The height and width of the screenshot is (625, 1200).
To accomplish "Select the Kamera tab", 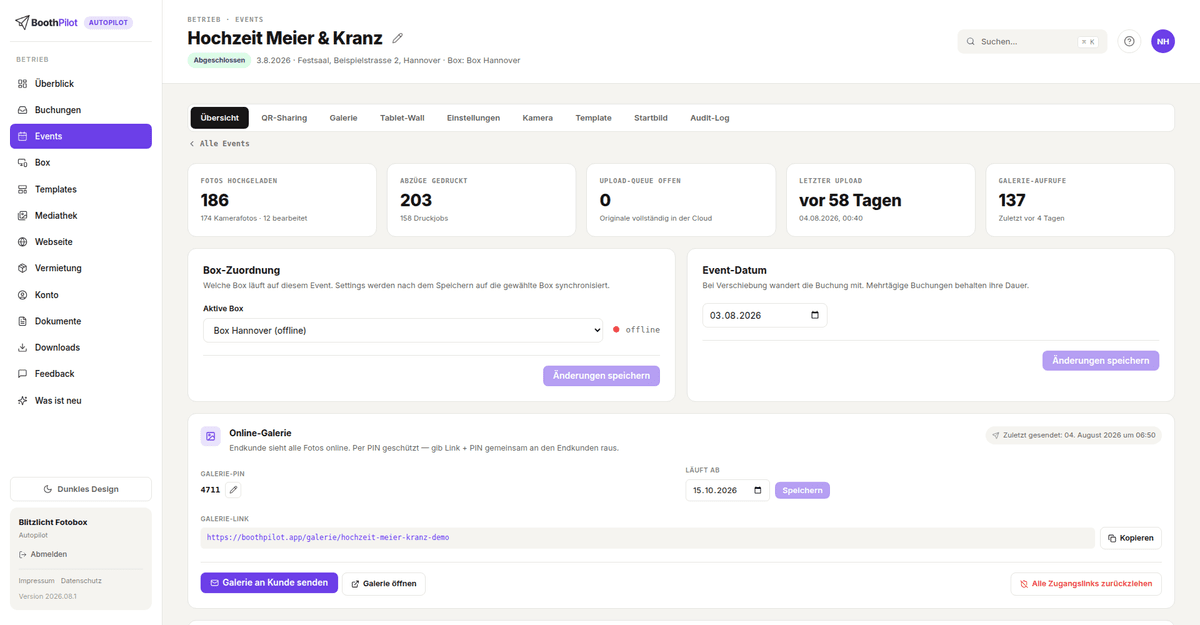I will point(537,118).
